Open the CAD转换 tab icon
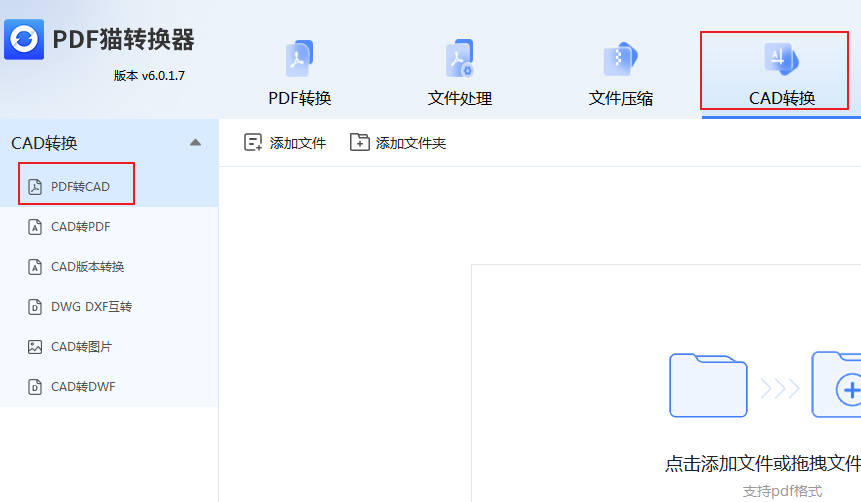861x502 pixels. click(781, 59)
